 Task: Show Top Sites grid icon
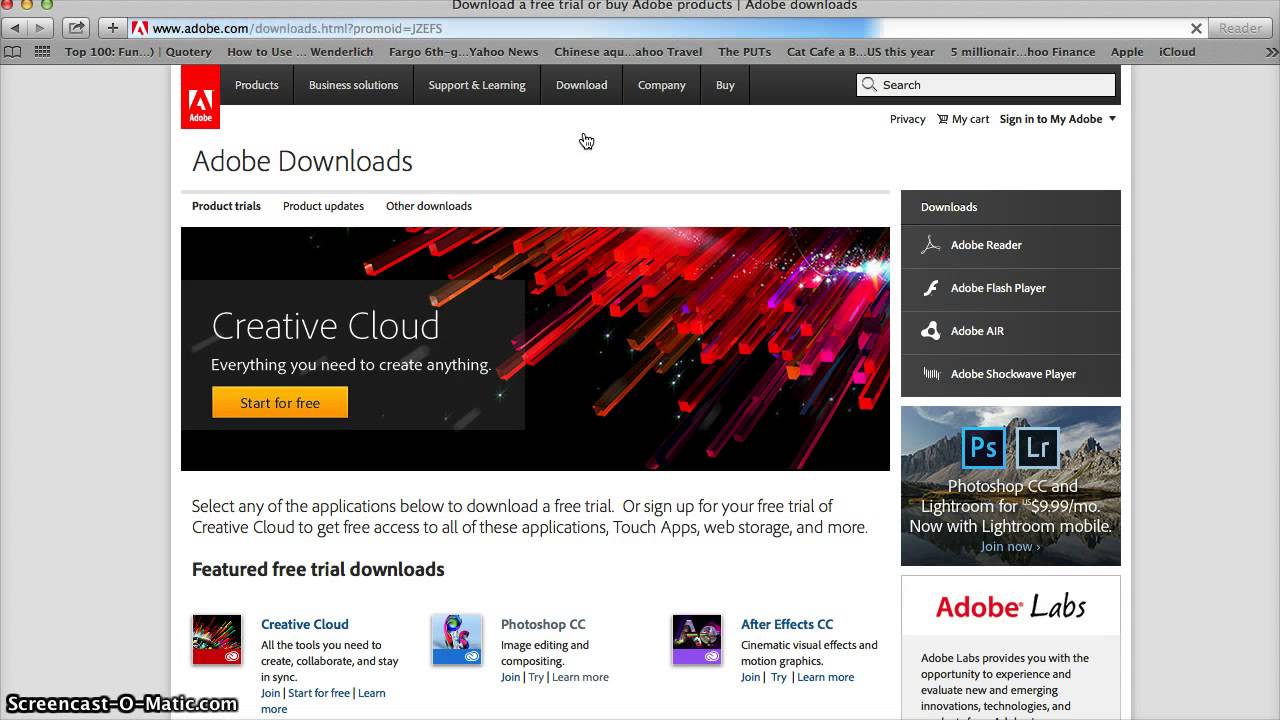(42, 52)
